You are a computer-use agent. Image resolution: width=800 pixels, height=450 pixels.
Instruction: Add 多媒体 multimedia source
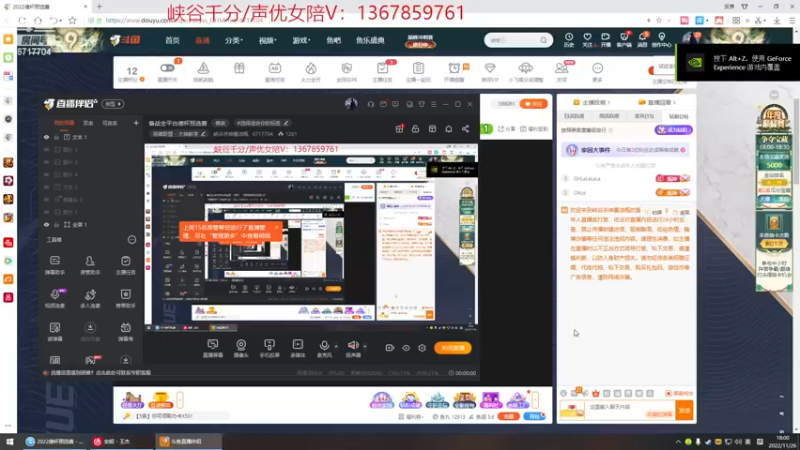[297, 348]
